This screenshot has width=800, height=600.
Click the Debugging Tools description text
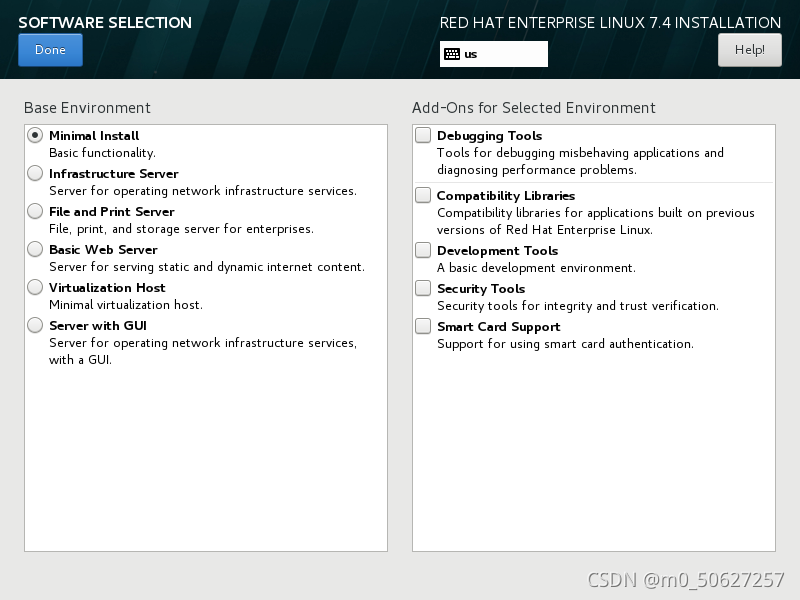coord(580,161)
